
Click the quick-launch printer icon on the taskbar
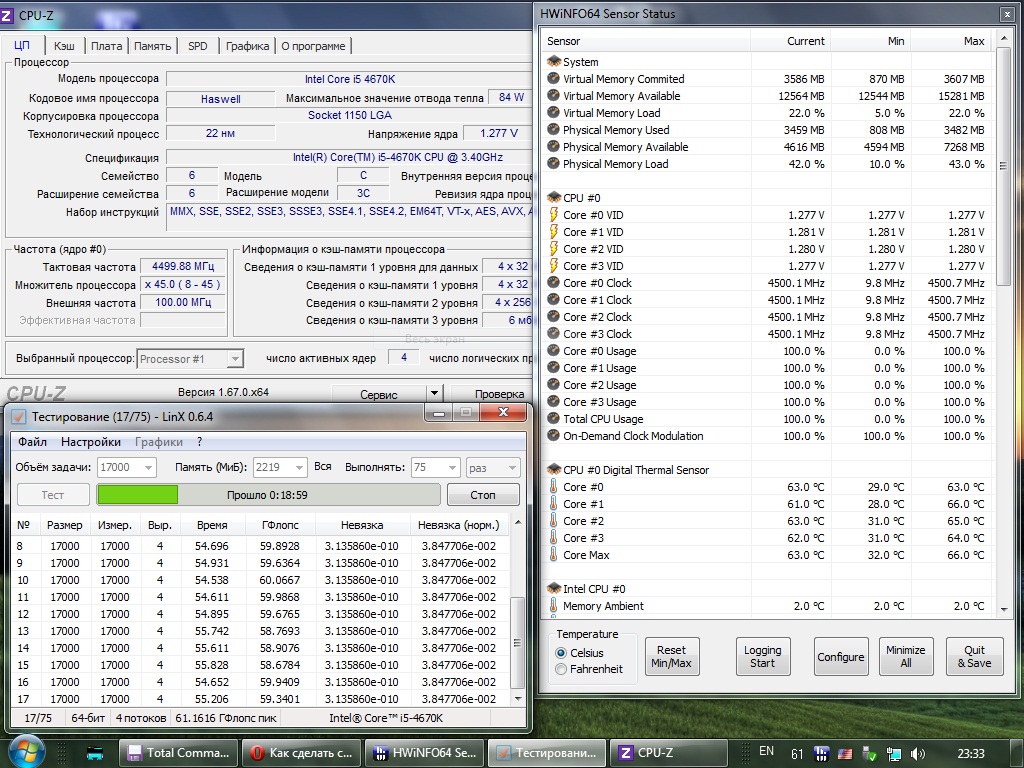coord(95,754)
